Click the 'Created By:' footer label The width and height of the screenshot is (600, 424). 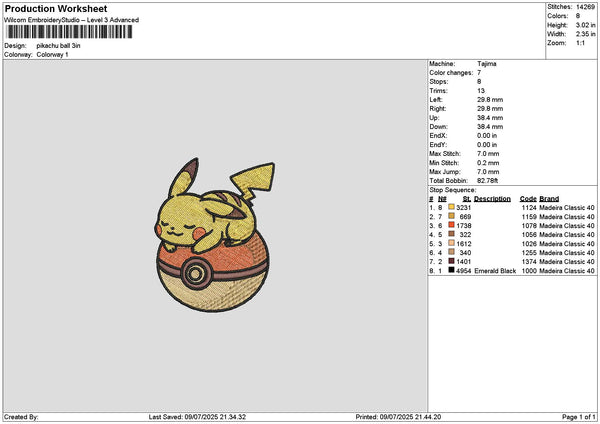tap(21, 417)
